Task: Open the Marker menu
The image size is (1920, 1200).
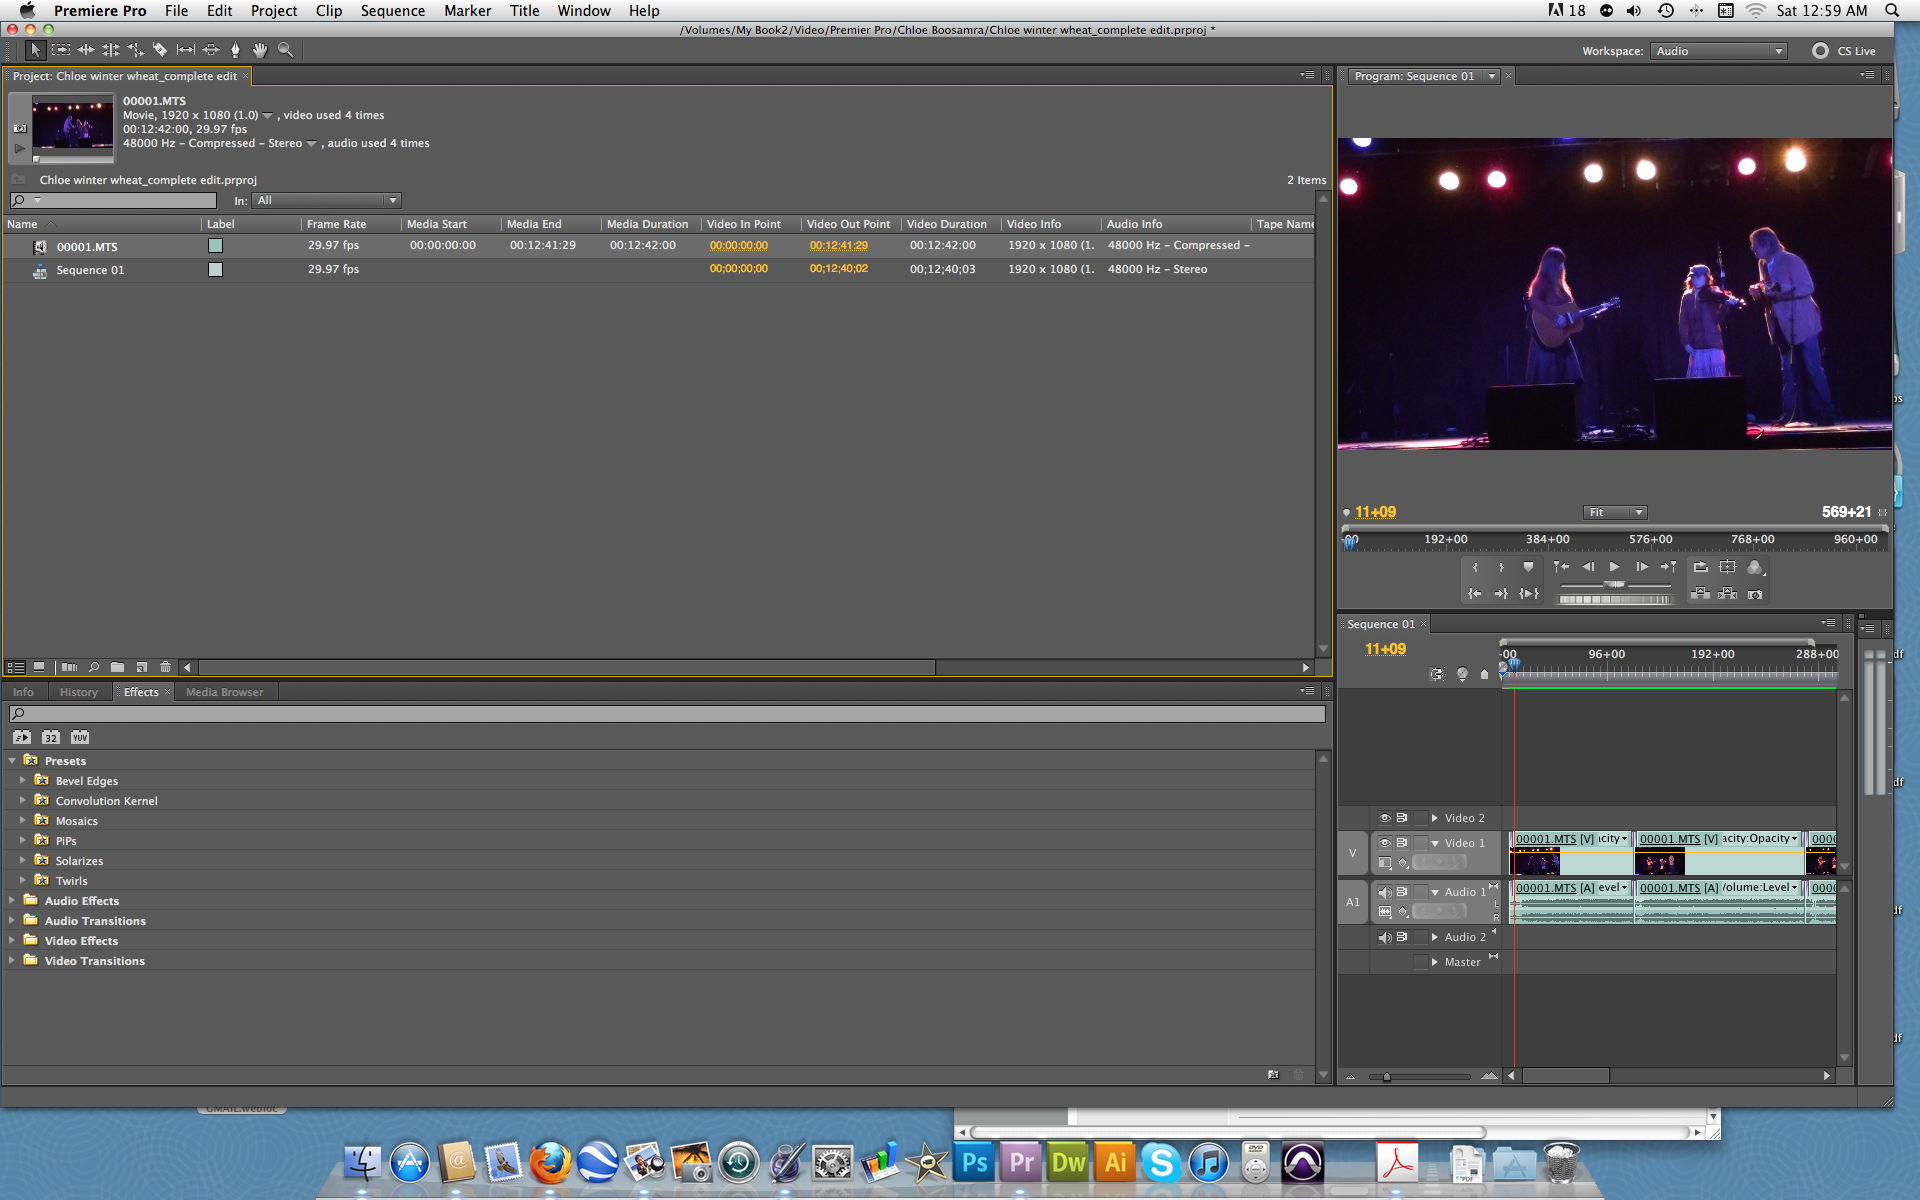Action: click(467, 11)
